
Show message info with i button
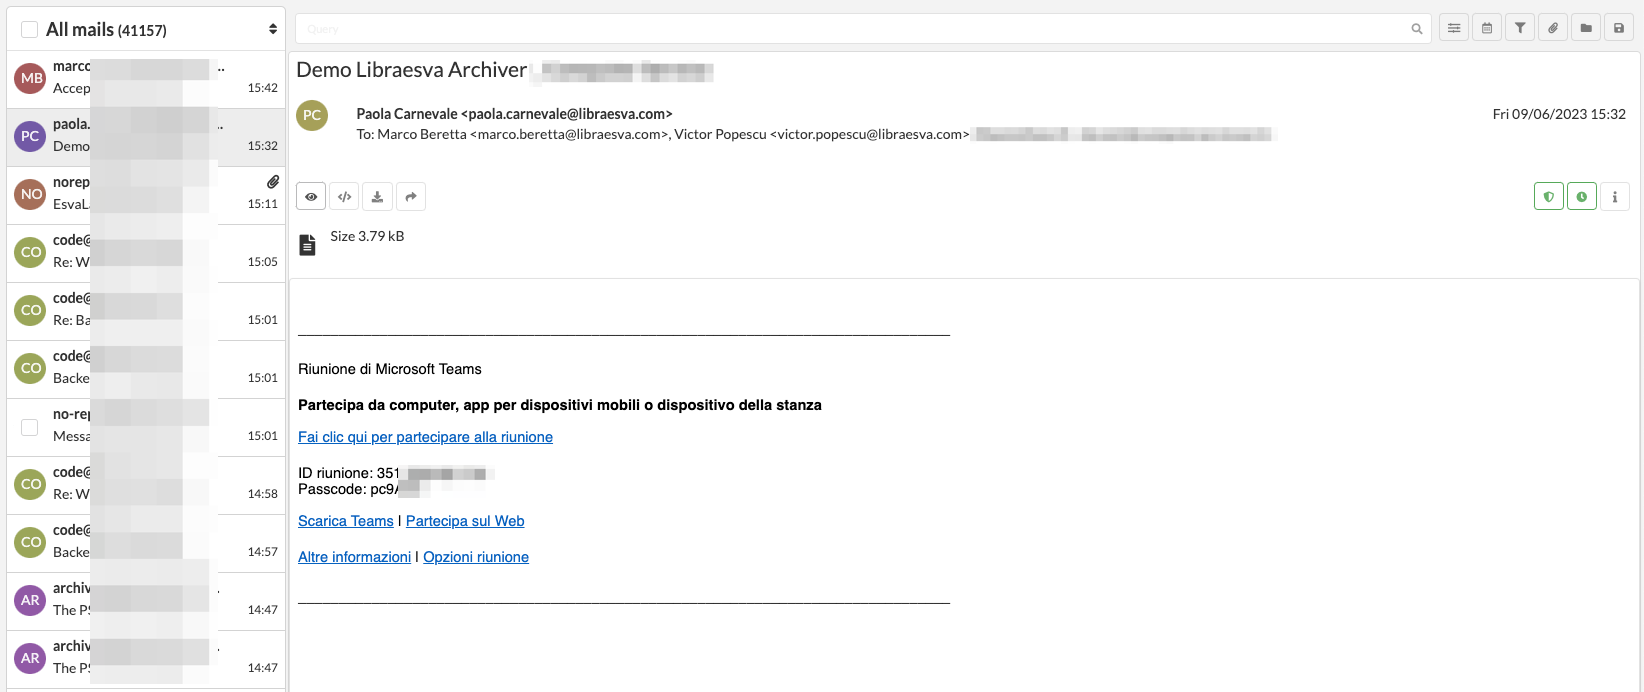(1615, 196)
